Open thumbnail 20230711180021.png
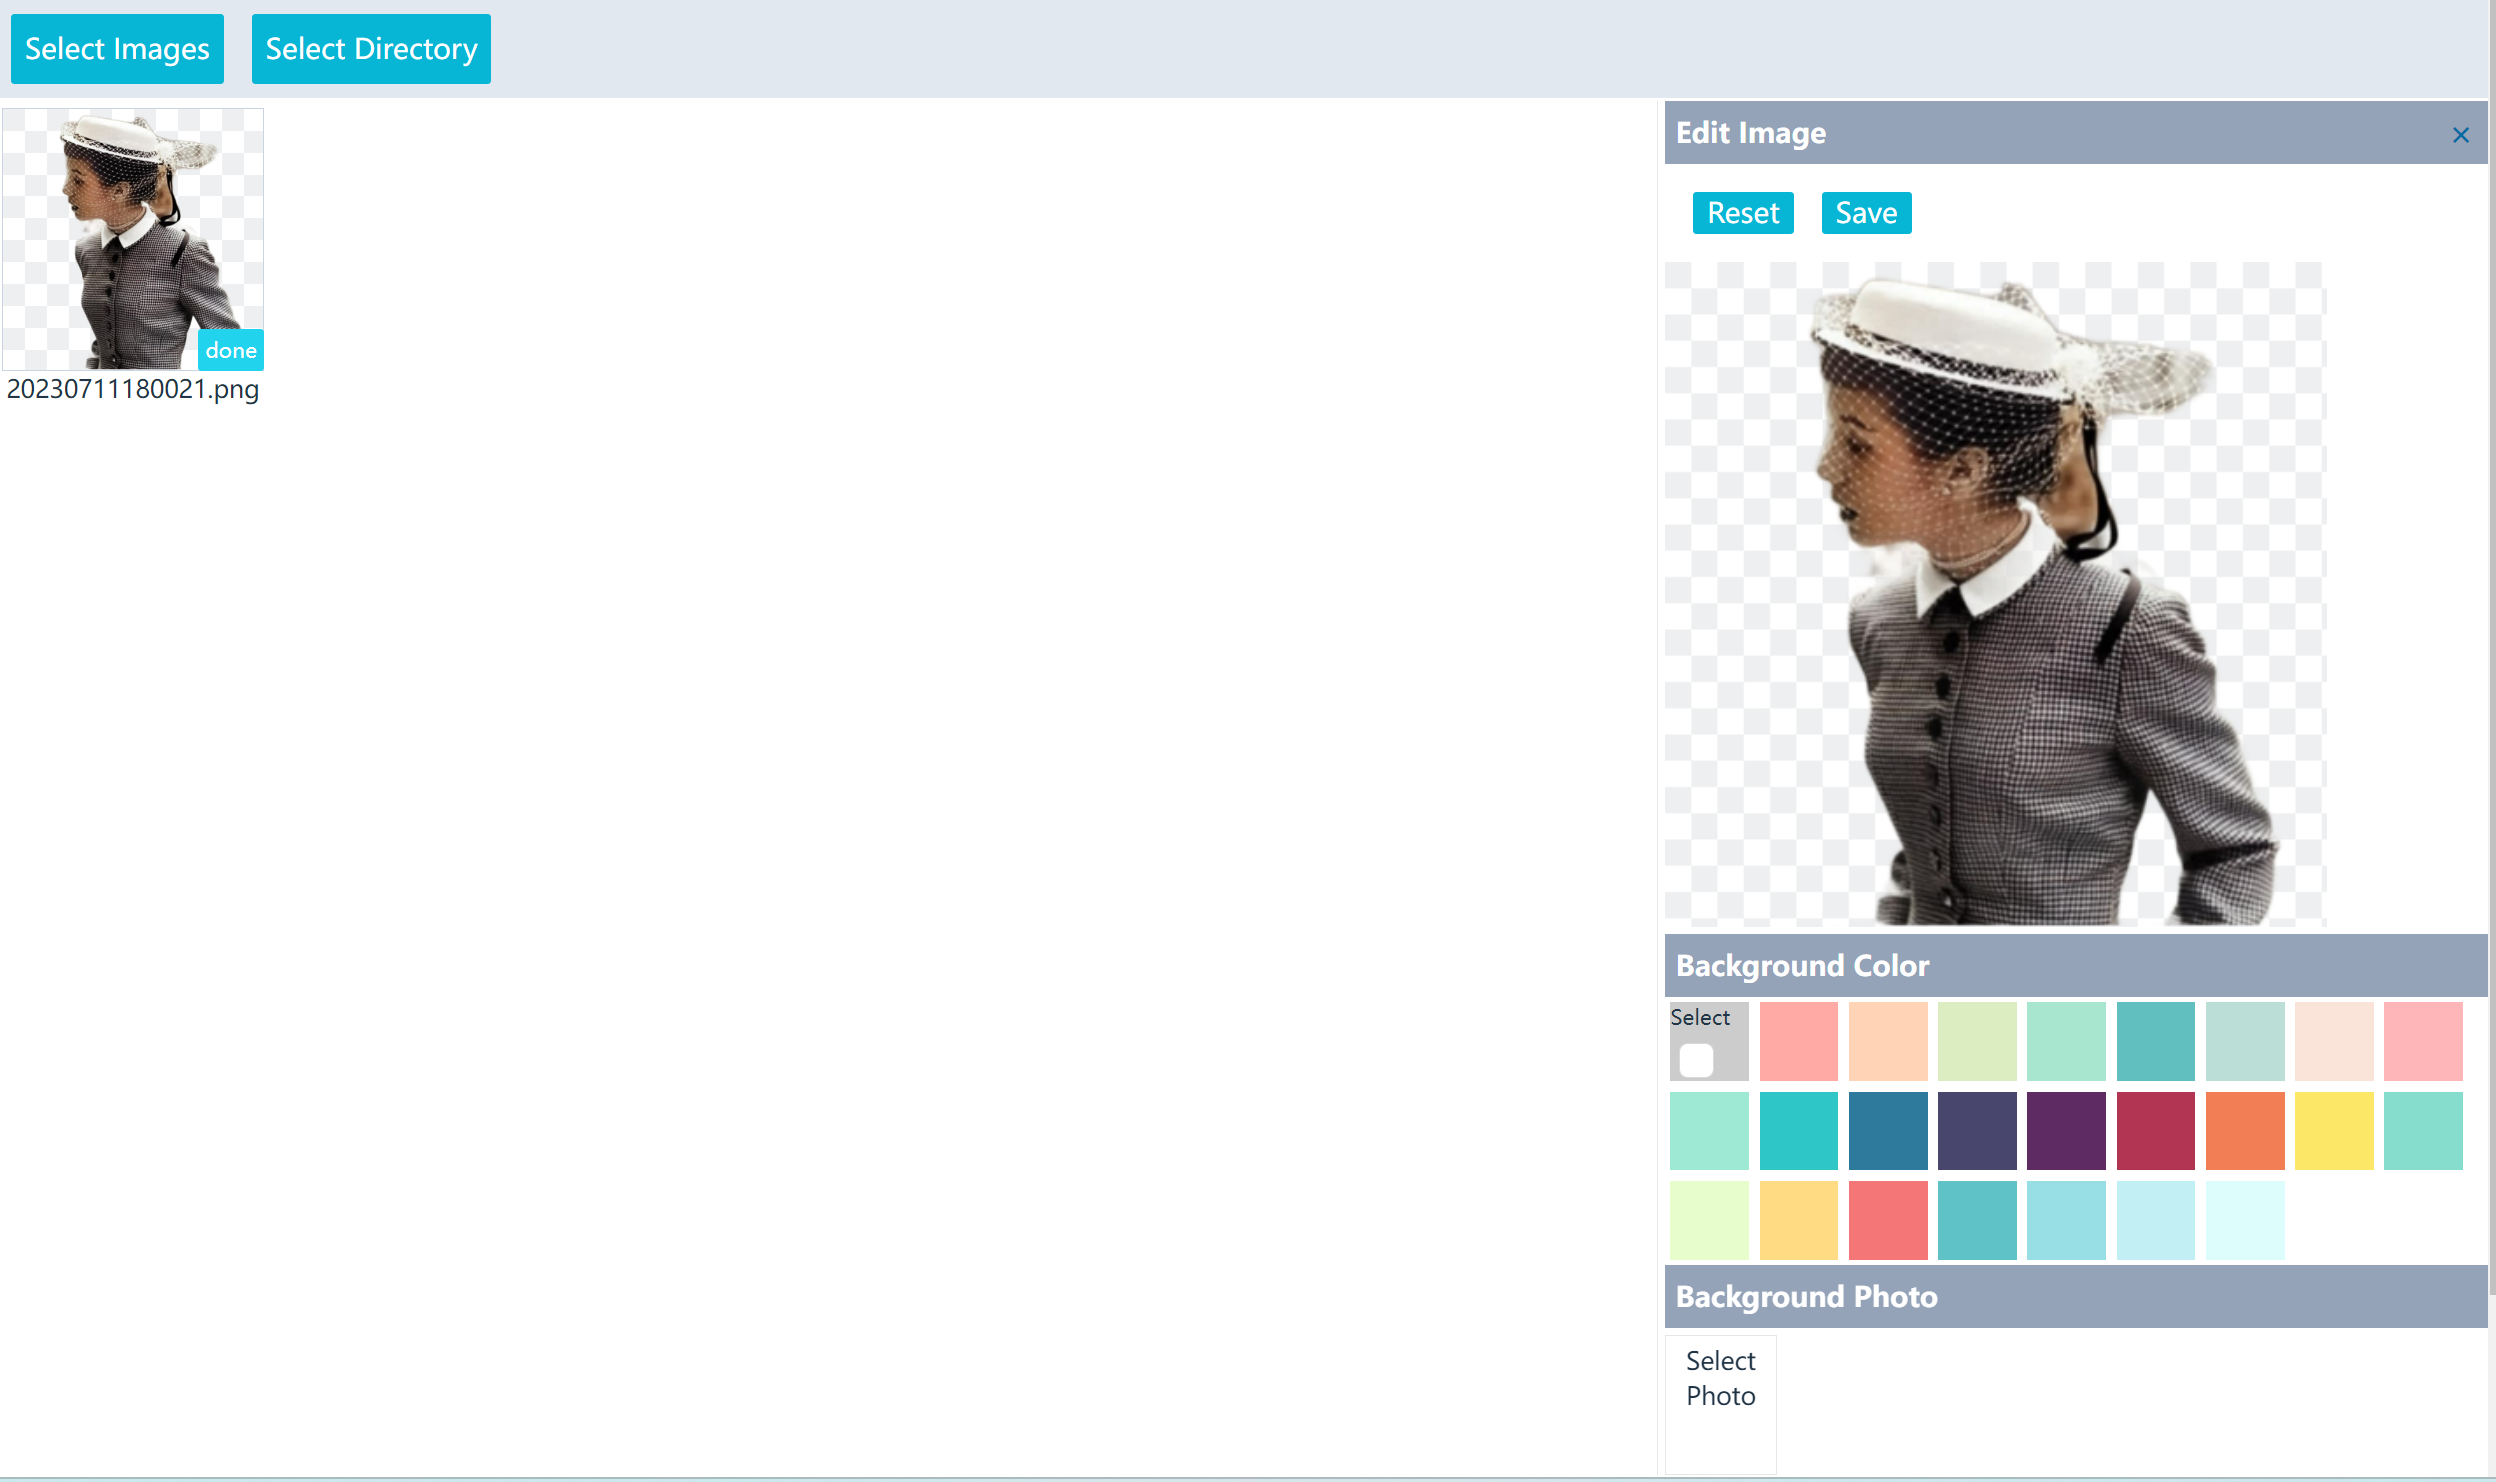2496x1482 pixels. point(132,239)
